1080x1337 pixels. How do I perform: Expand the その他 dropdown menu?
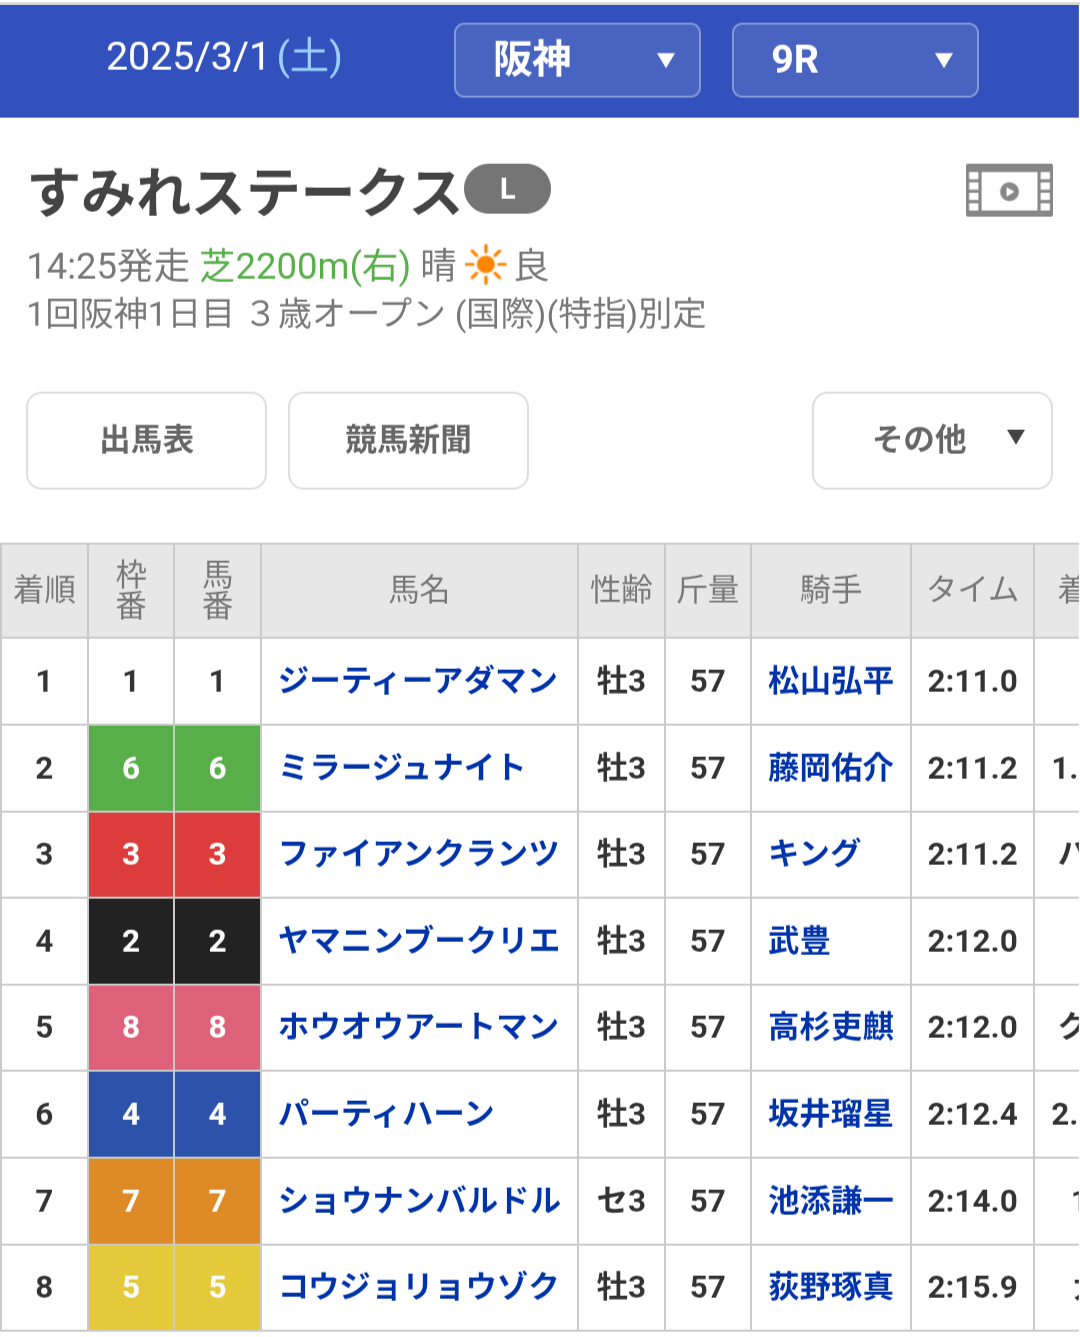pyautogui.click(x=932, y=440)
